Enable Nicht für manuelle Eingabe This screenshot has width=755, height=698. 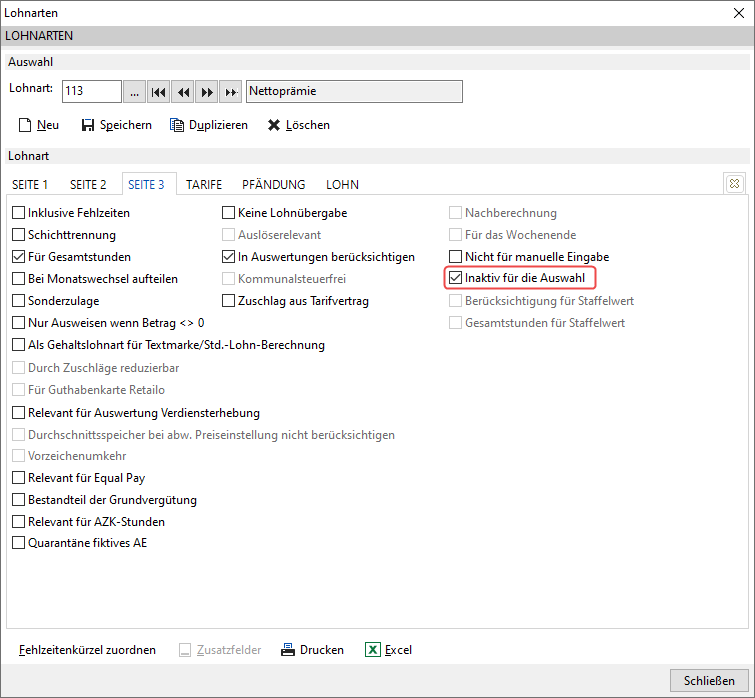[455, 257]
